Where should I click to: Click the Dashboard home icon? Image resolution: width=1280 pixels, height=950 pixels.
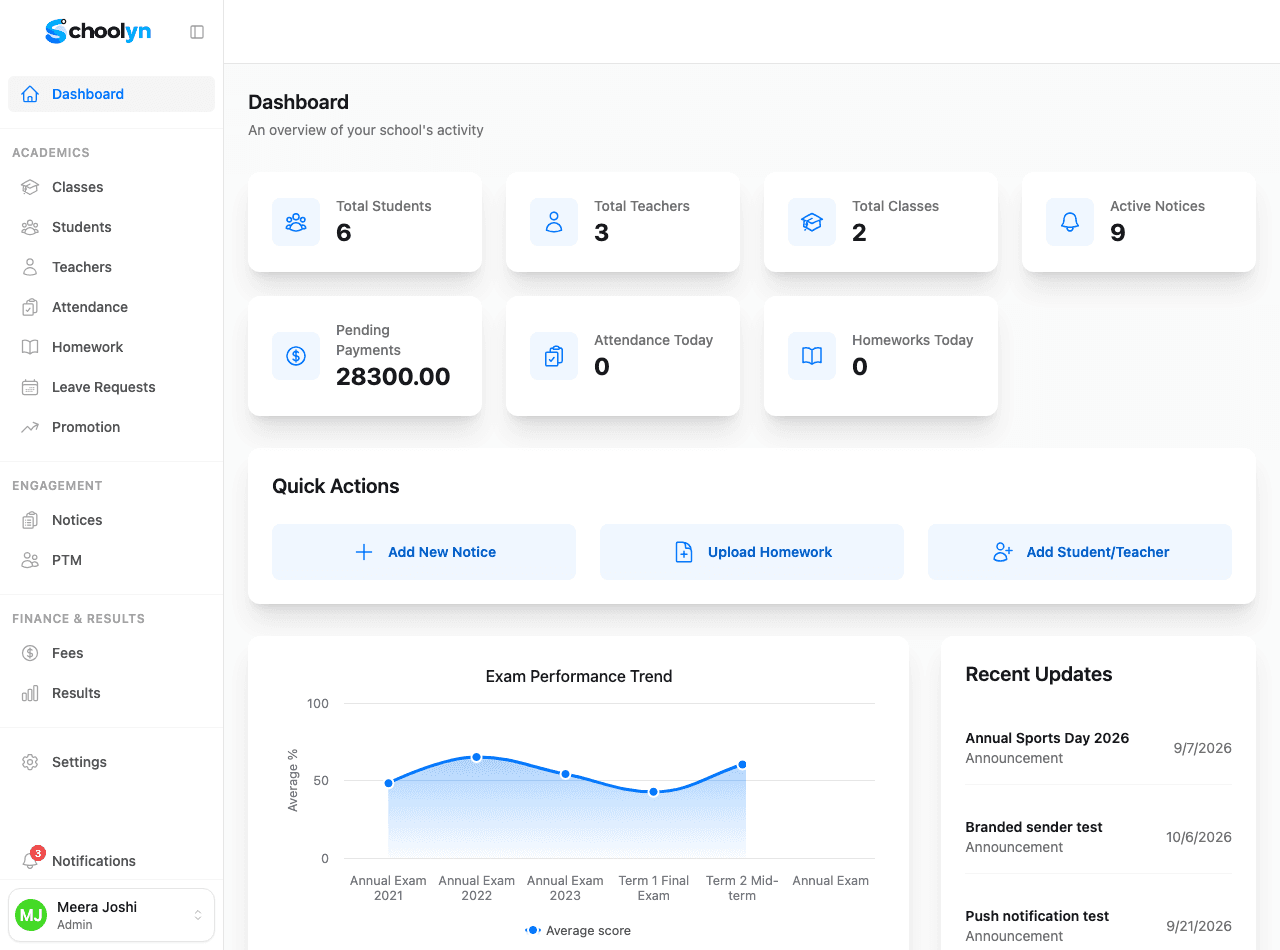pos(30,94)
